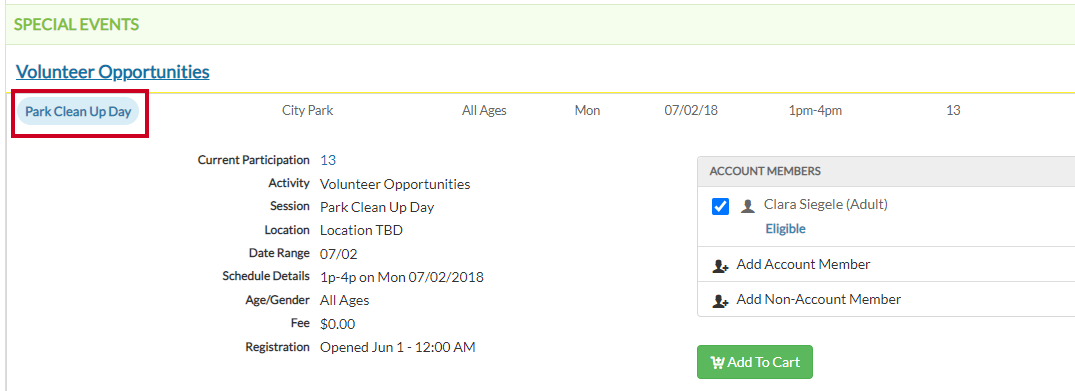Click the Location TBD value

(361, 230)
